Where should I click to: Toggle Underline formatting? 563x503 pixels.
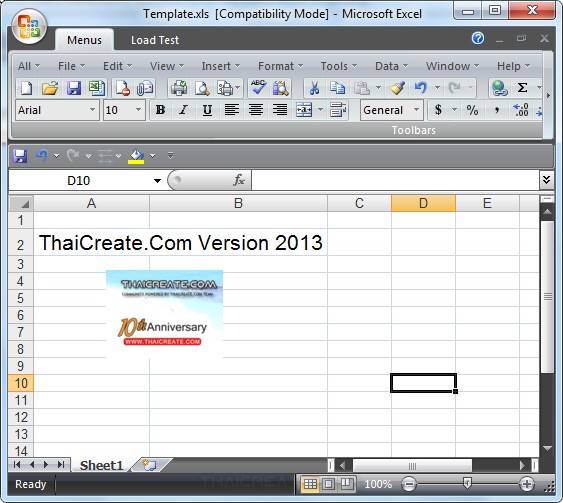pos(207,110)
